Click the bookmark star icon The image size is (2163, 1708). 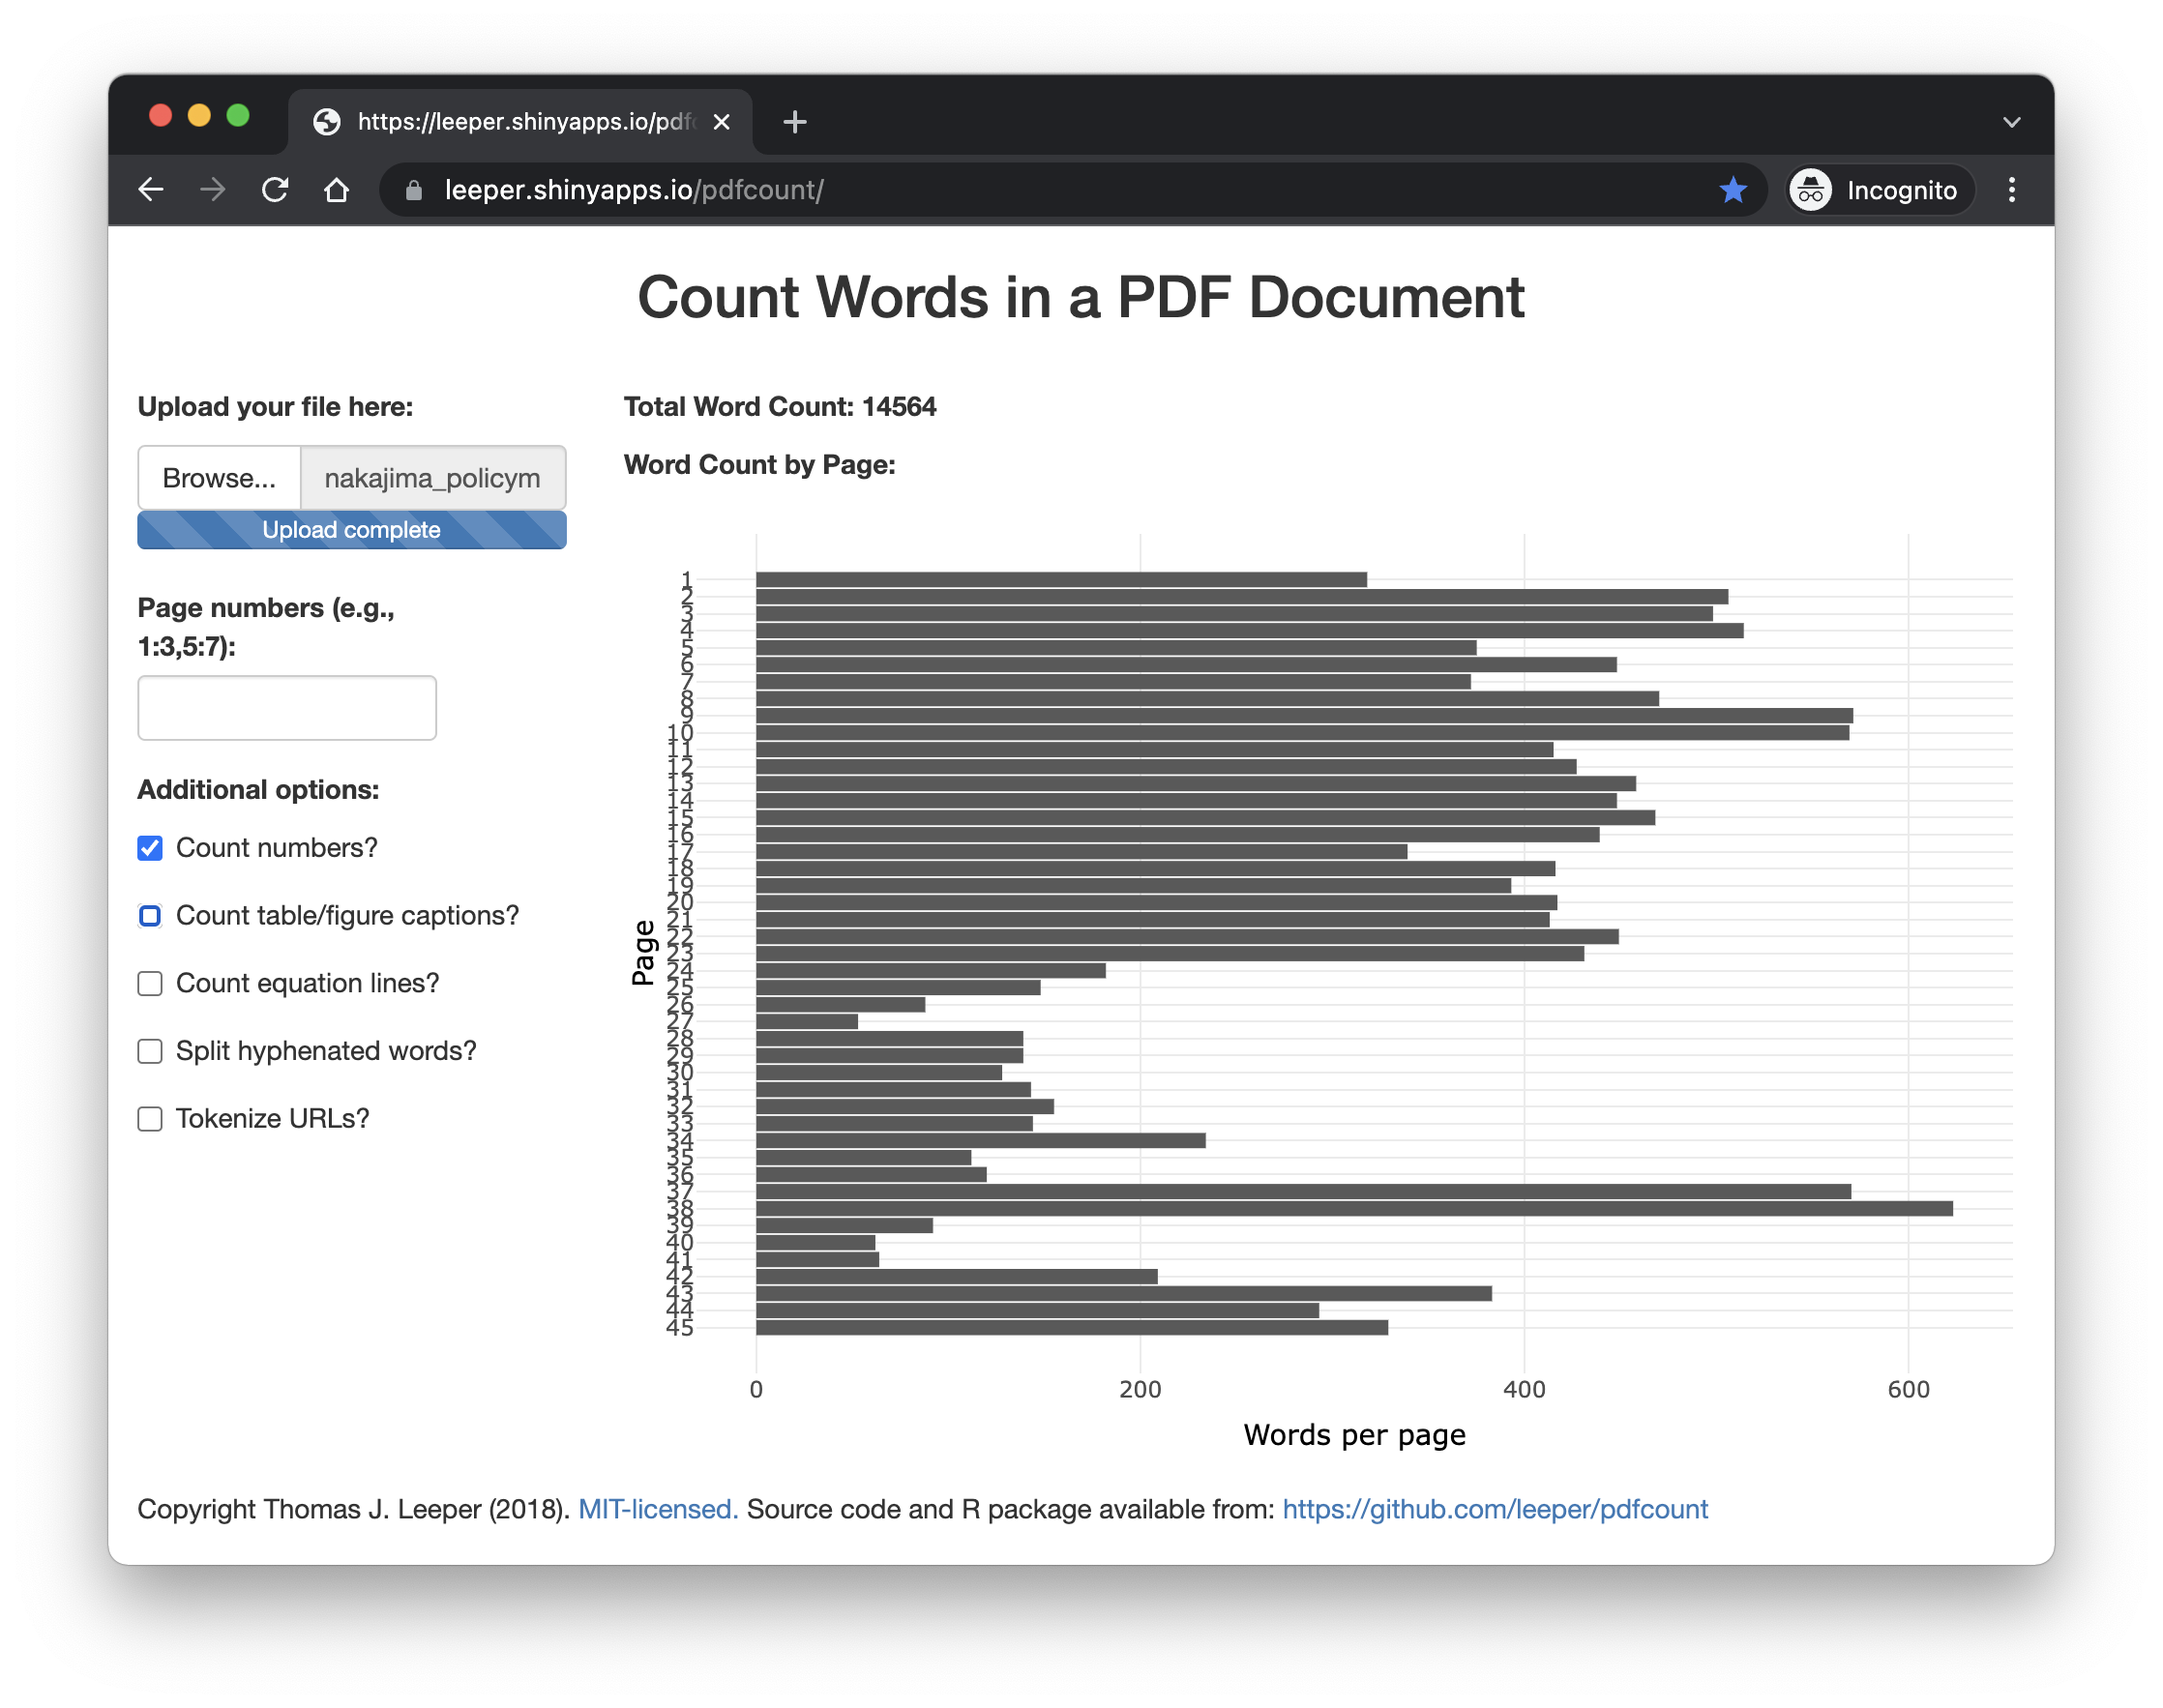1732,190
